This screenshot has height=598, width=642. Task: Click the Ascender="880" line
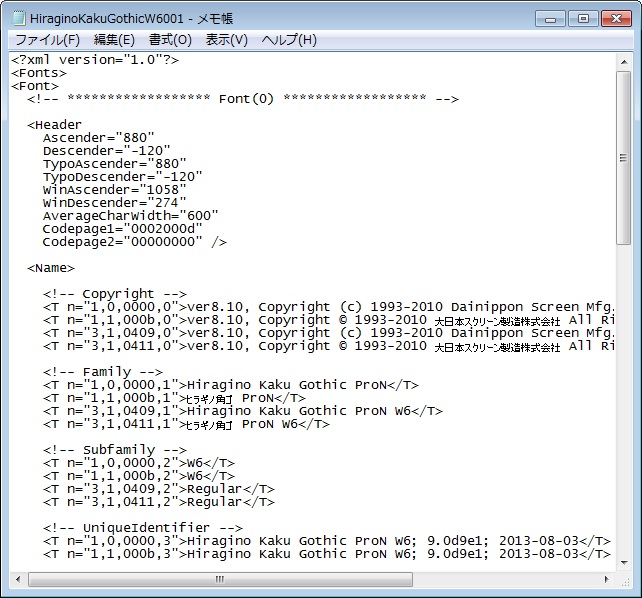(x=99, y=138)
